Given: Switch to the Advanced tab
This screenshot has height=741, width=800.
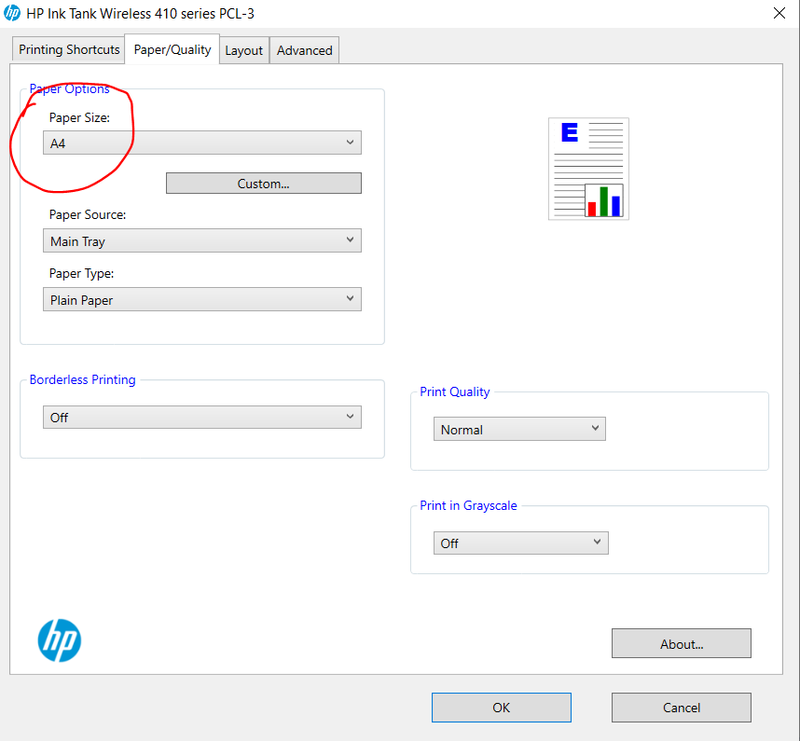Looking at the screenshot, I should point(304,49).
